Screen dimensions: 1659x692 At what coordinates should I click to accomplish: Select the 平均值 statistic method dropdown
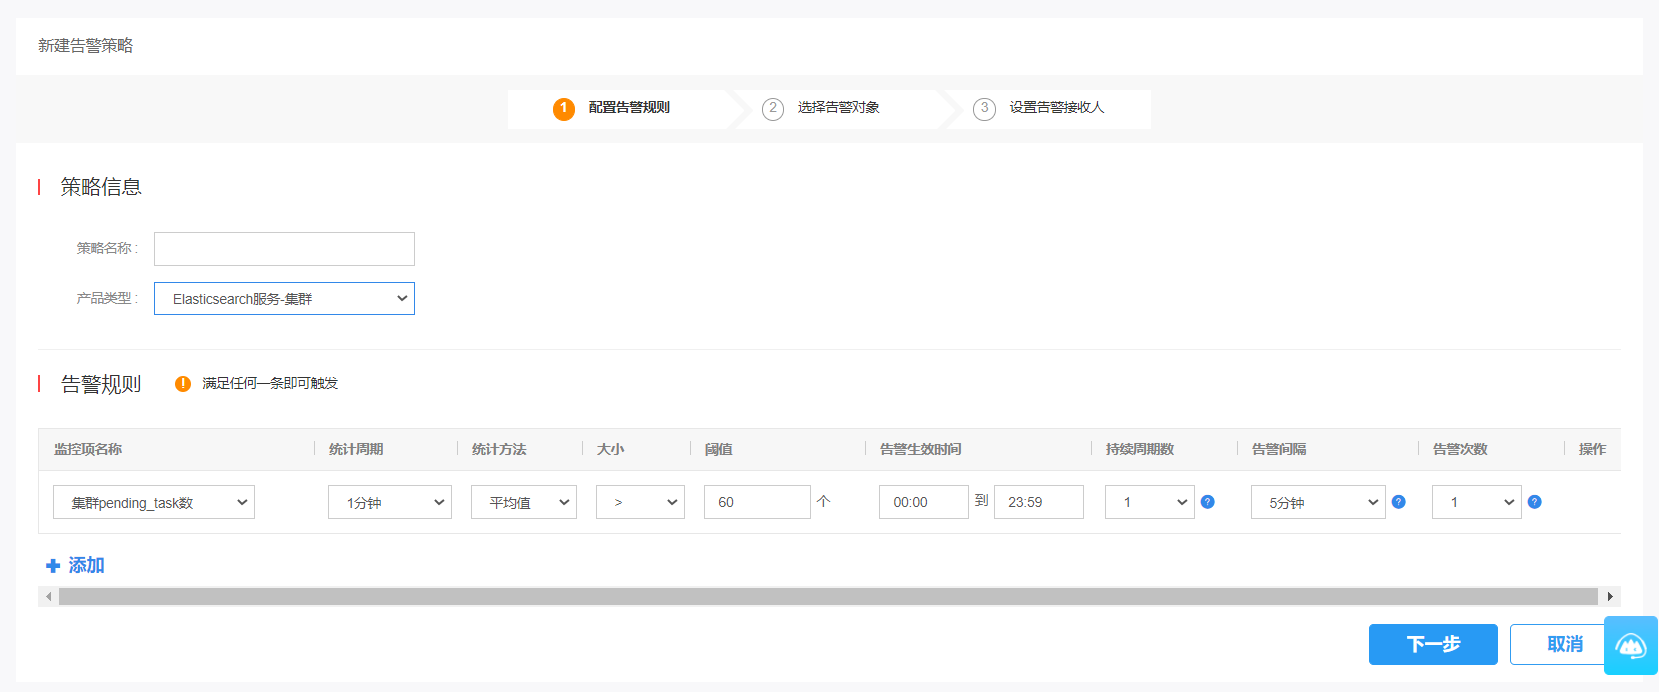click(524, 502)
